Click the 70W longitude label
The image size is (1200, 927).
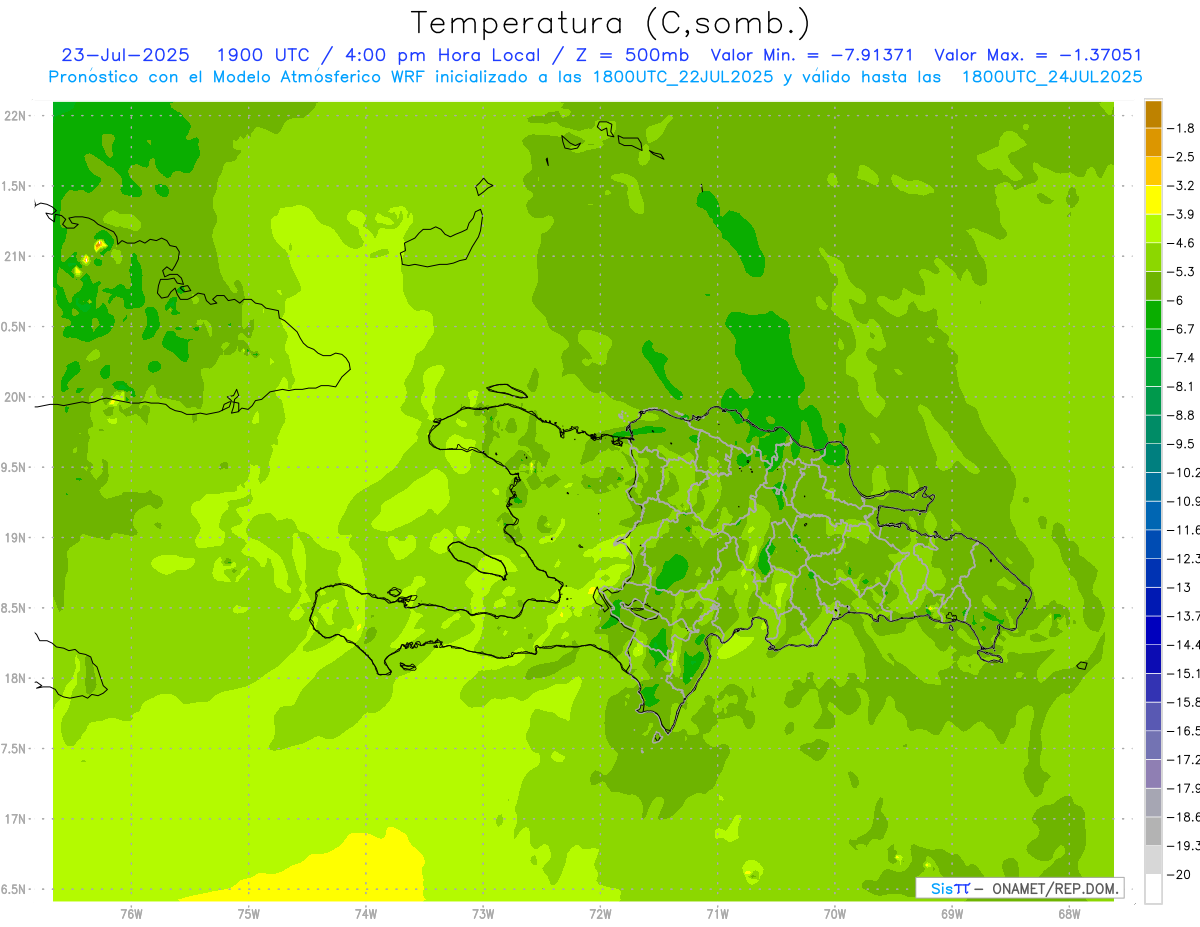[x=835, y=913]
